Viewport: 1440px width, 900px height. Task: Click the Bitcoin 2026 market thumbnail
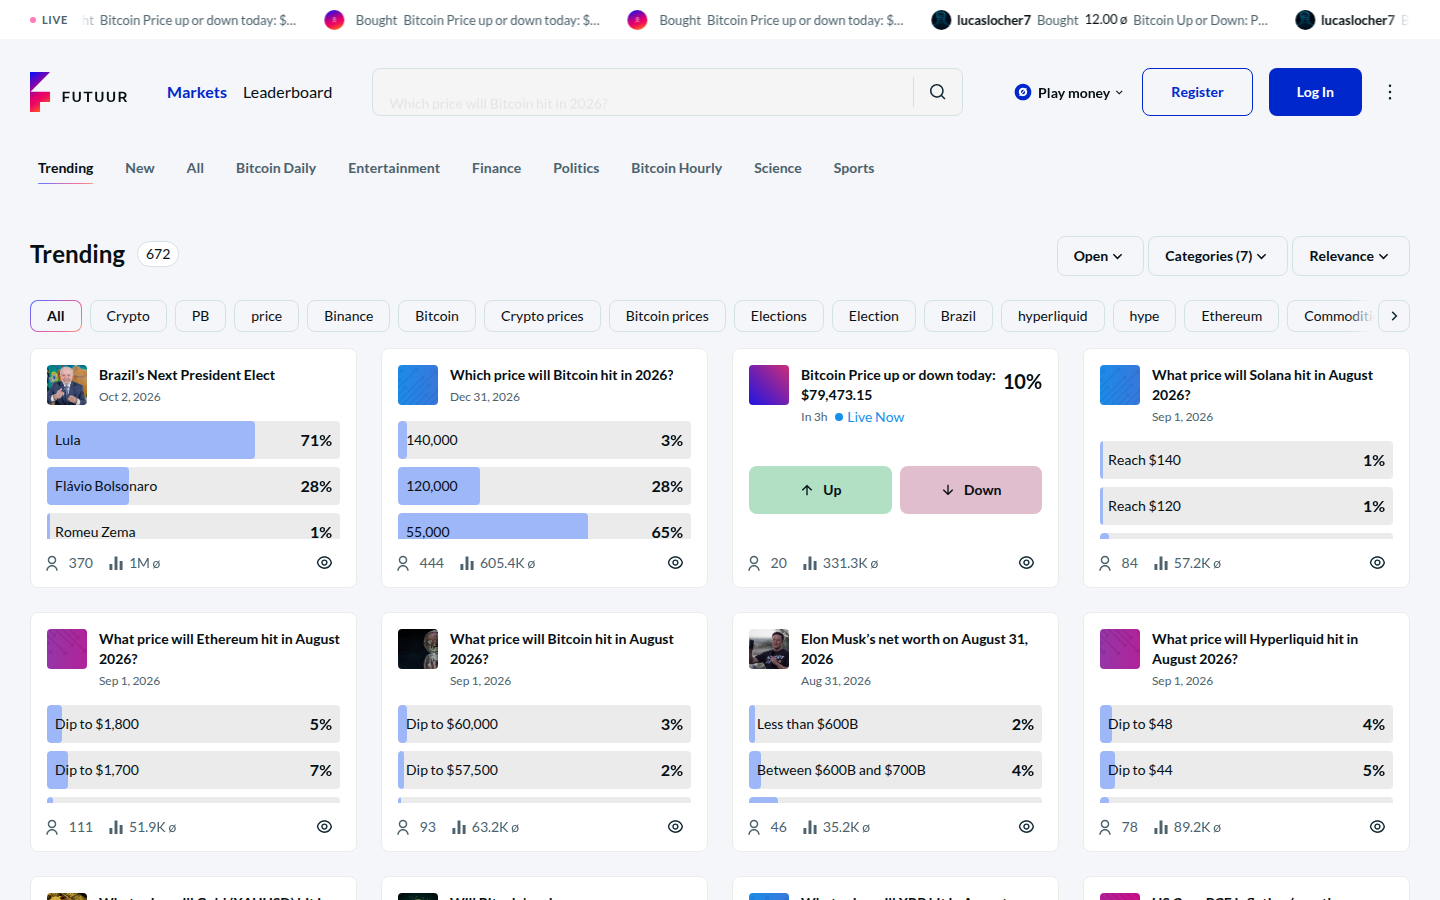pyautogui.click(x=418, y=385)
